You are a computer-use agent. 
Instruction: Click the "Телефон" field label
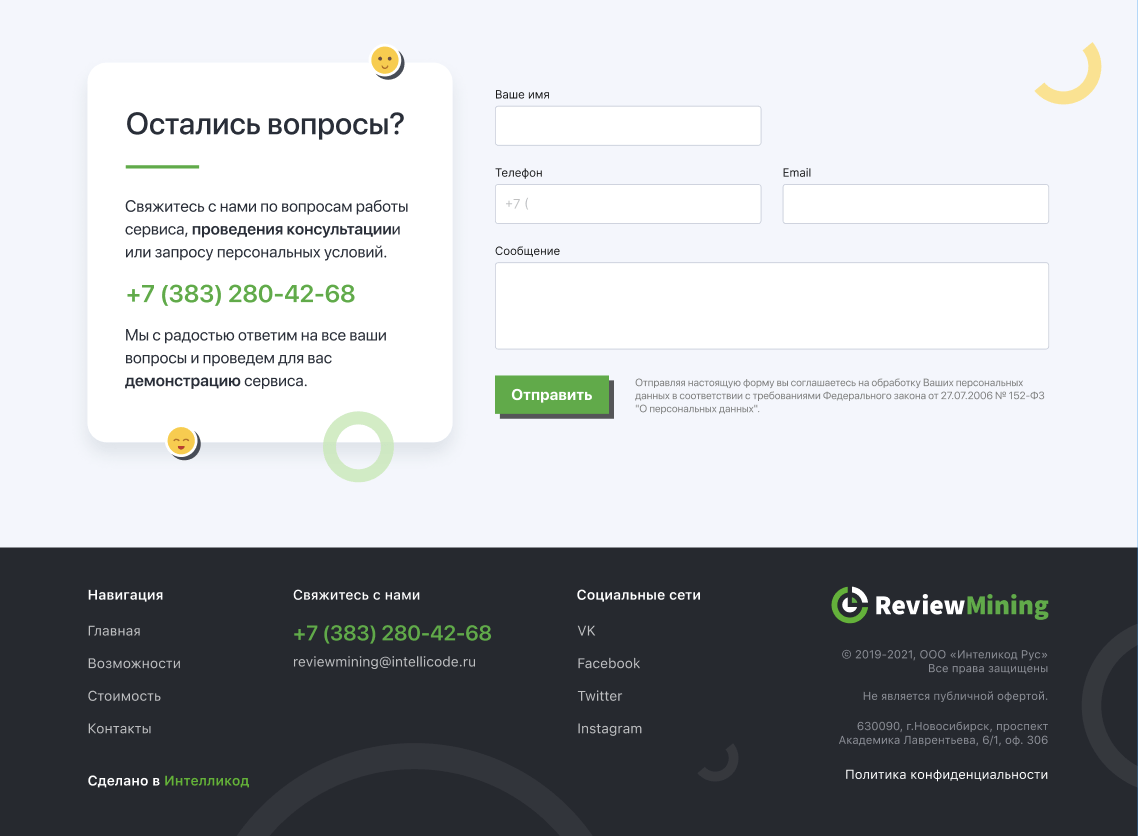coord(519,173)
